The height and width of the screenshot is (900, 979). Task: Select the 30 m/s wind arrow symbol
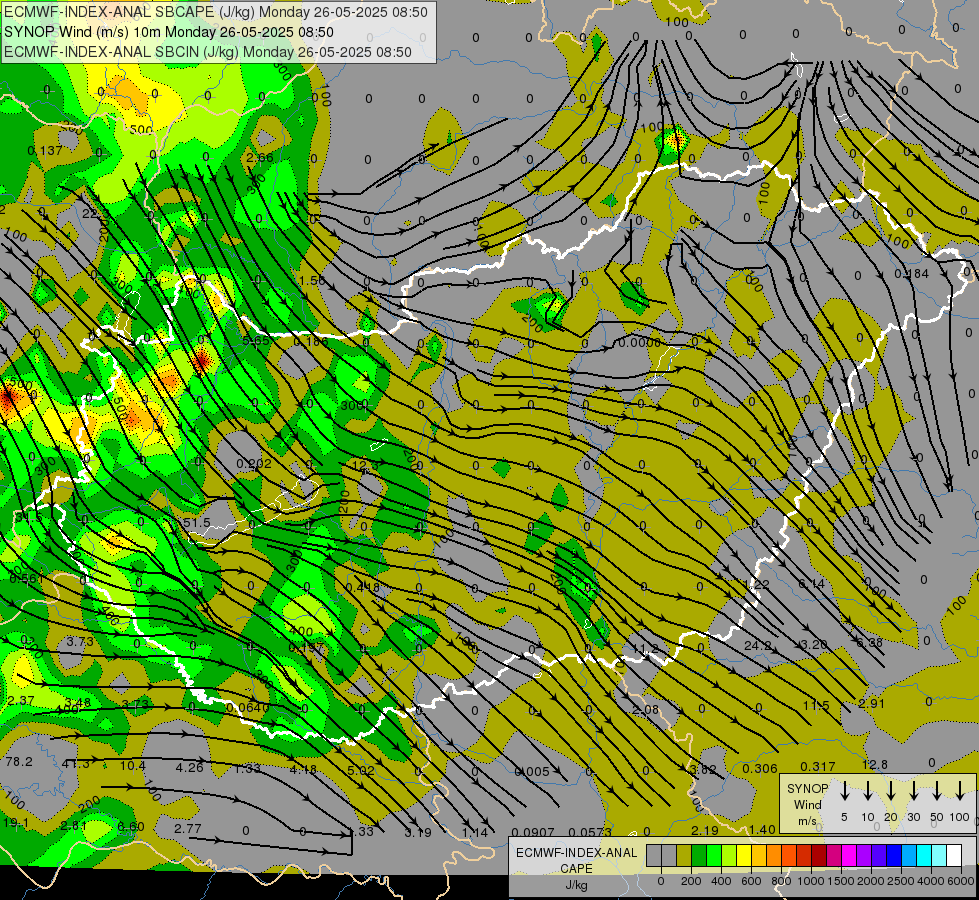(x=913, y=791)
